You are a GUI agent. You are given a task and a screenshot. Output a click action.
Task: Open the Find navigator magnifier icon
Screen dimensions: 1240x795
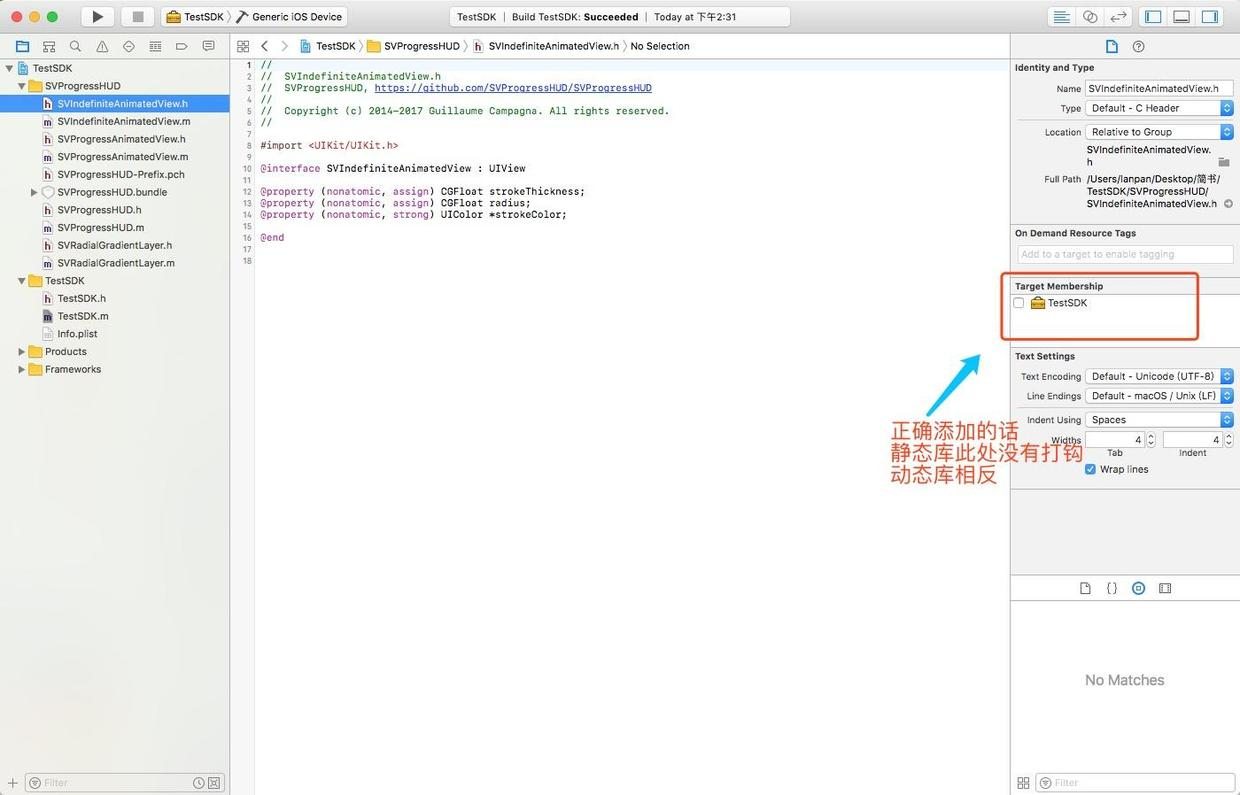tap(75, 46)
